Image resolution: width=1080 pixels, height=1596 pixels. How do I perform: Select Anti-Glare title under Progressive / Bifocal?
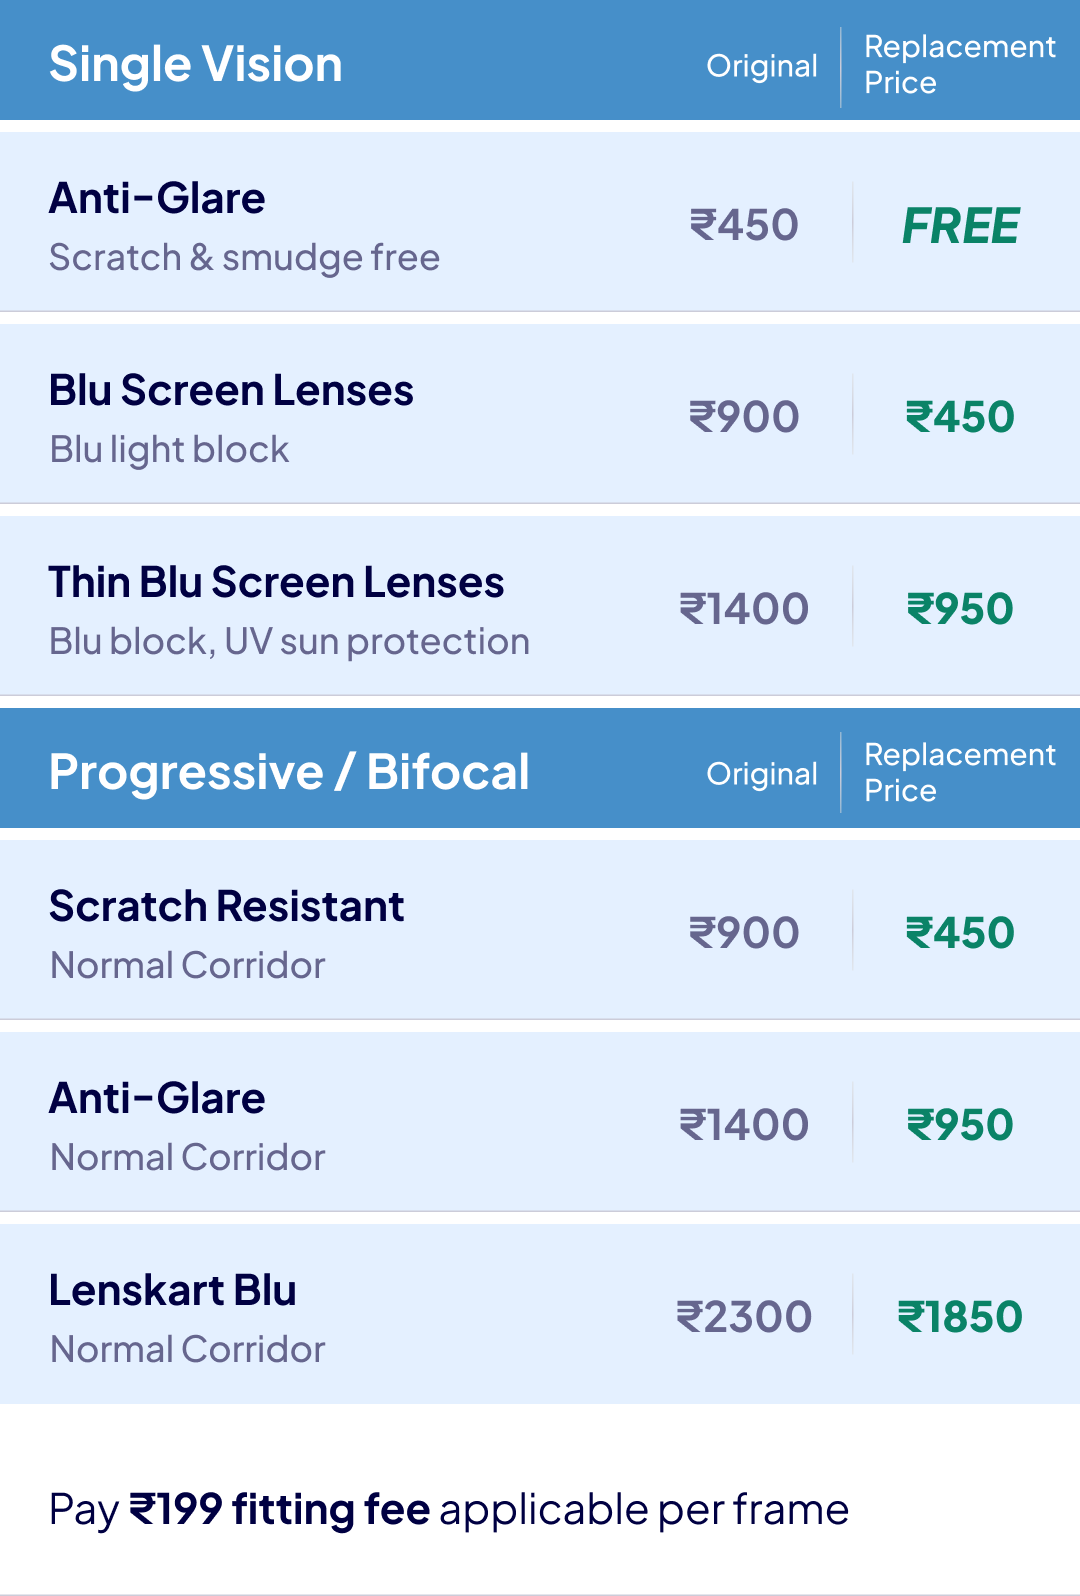158,1099
